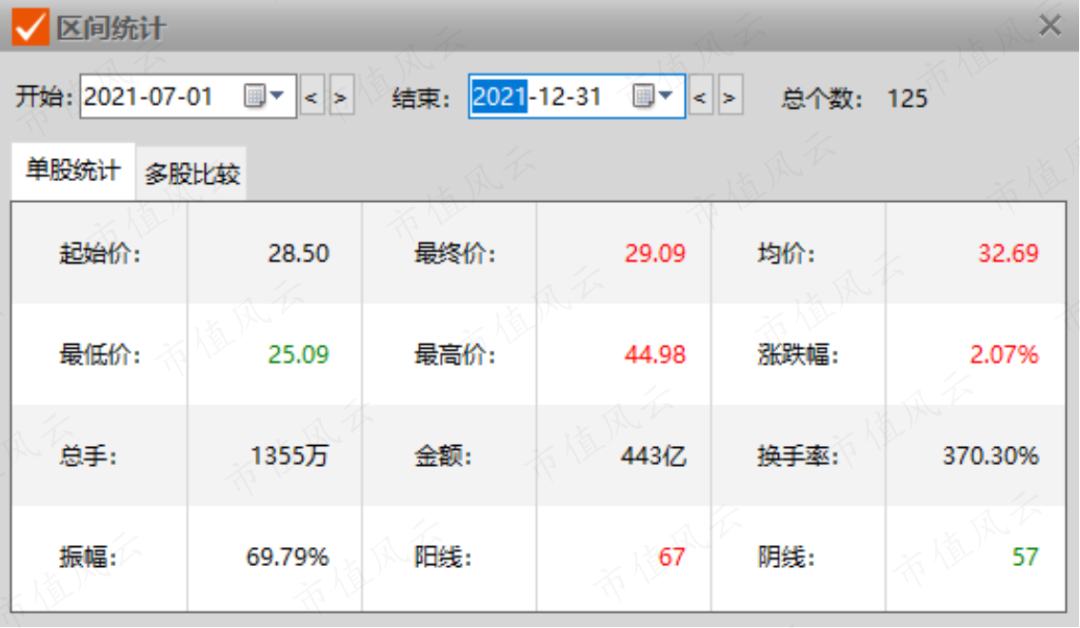Image resolution: width=1080 pixels, height=628 pixels.
Task: Open the calendar dropdown for 结束 date
Action: click(x=652, y=96)
